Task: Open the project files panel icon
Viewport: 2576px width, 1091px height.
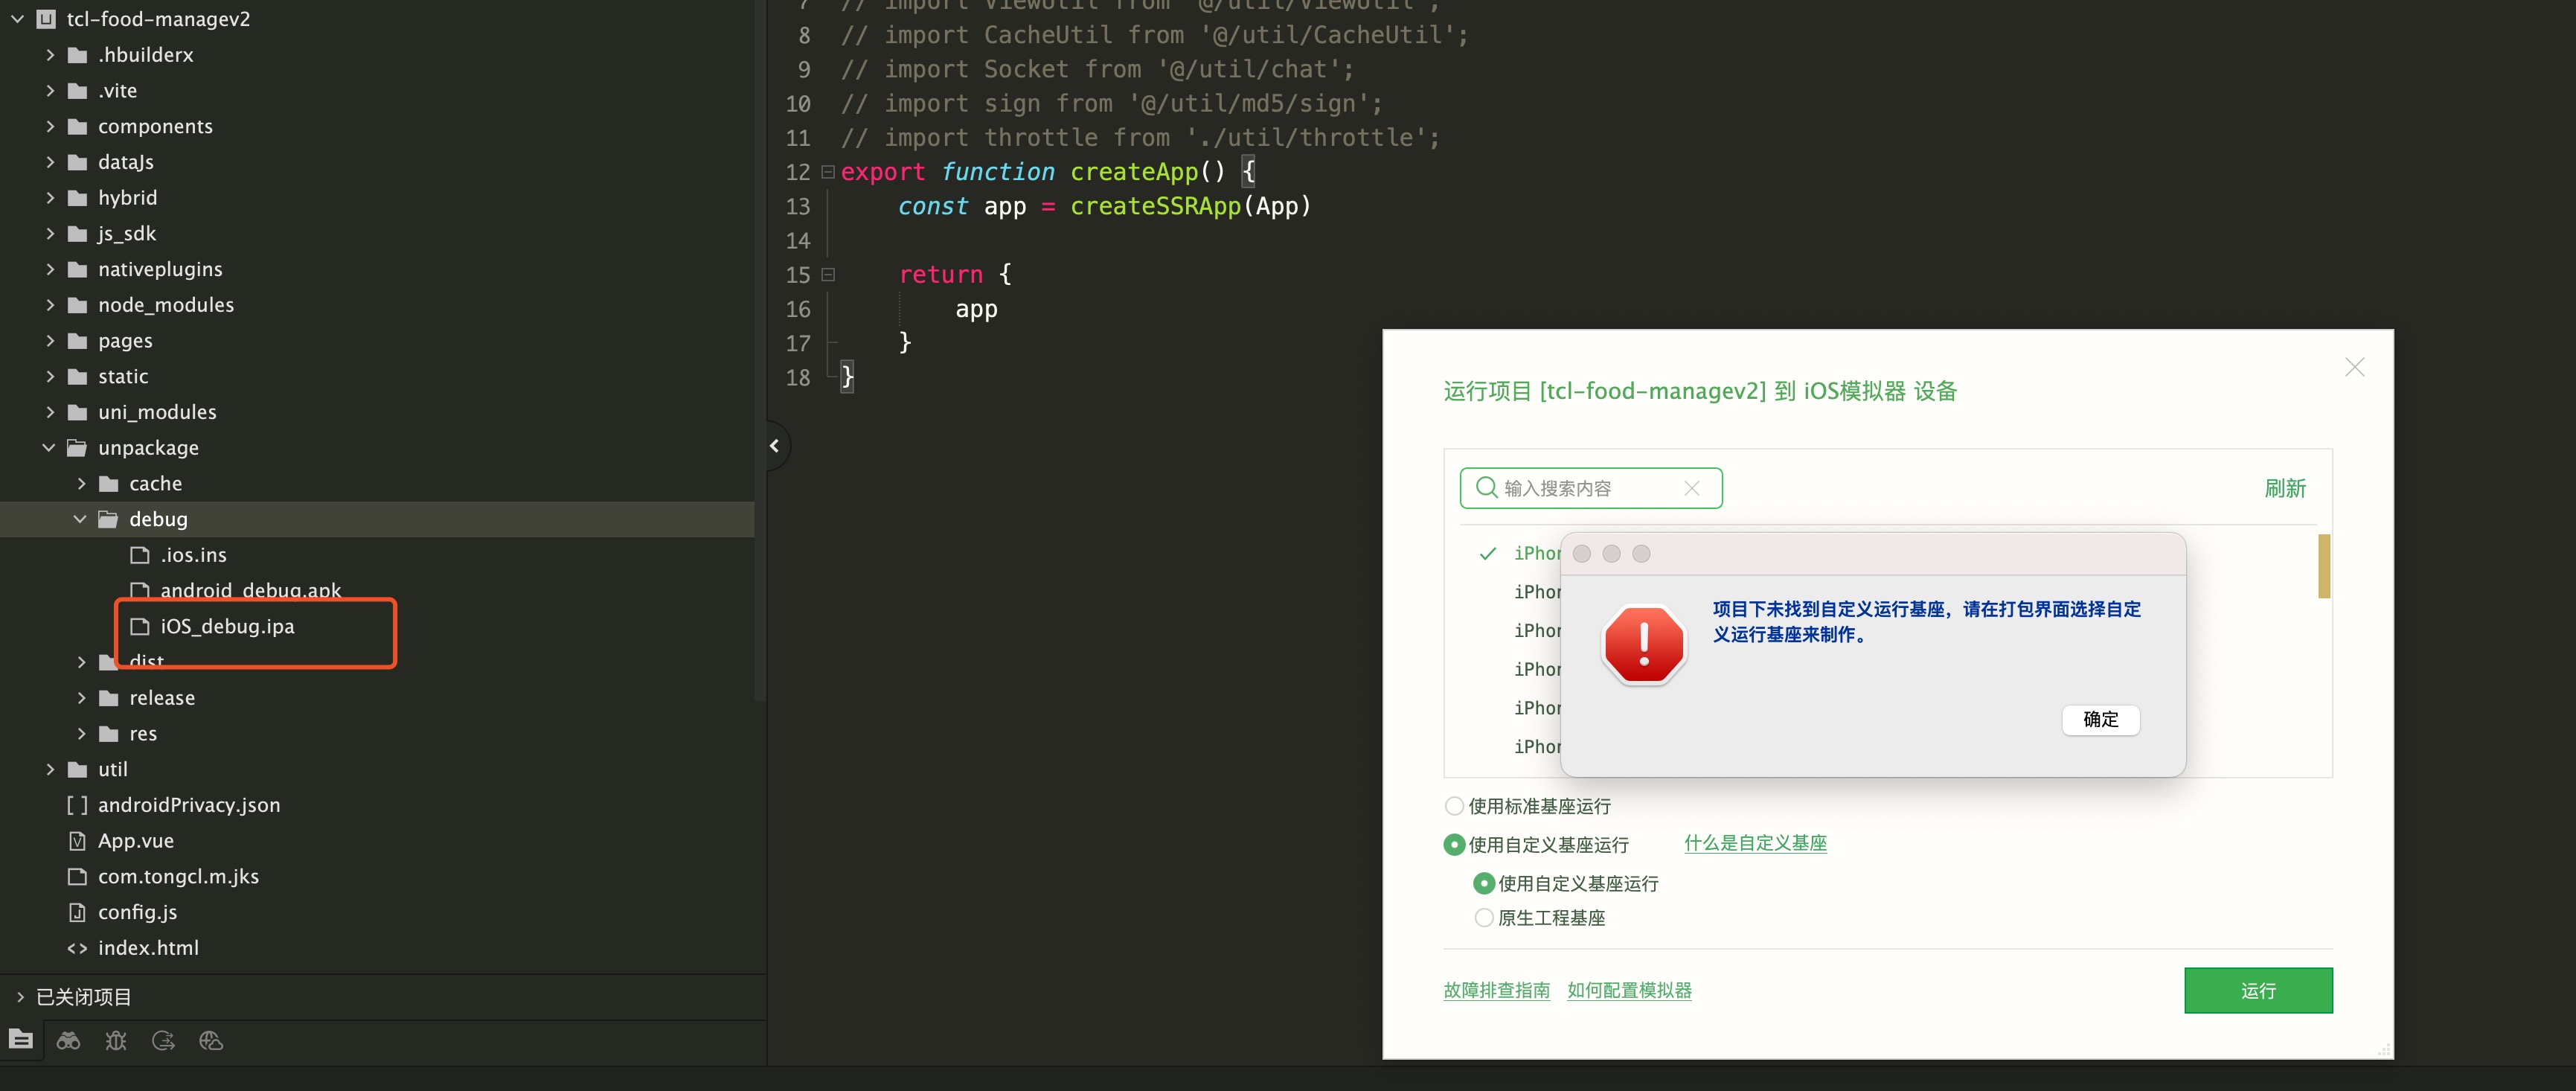Action: click(x=21, y=1040)
